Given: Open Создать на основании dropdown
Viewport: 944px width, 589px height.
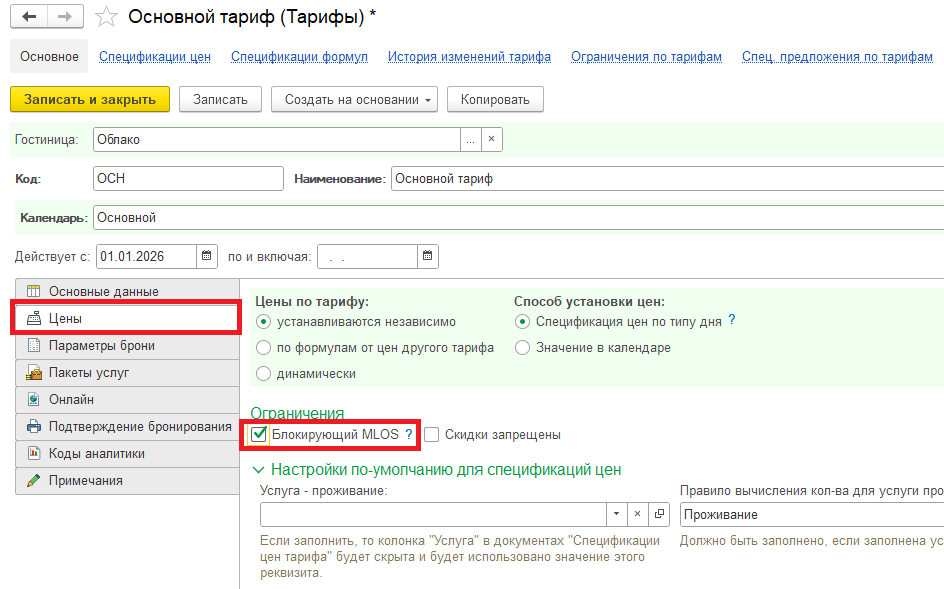Looking at the screenshot, I should [x=354, y=99].
